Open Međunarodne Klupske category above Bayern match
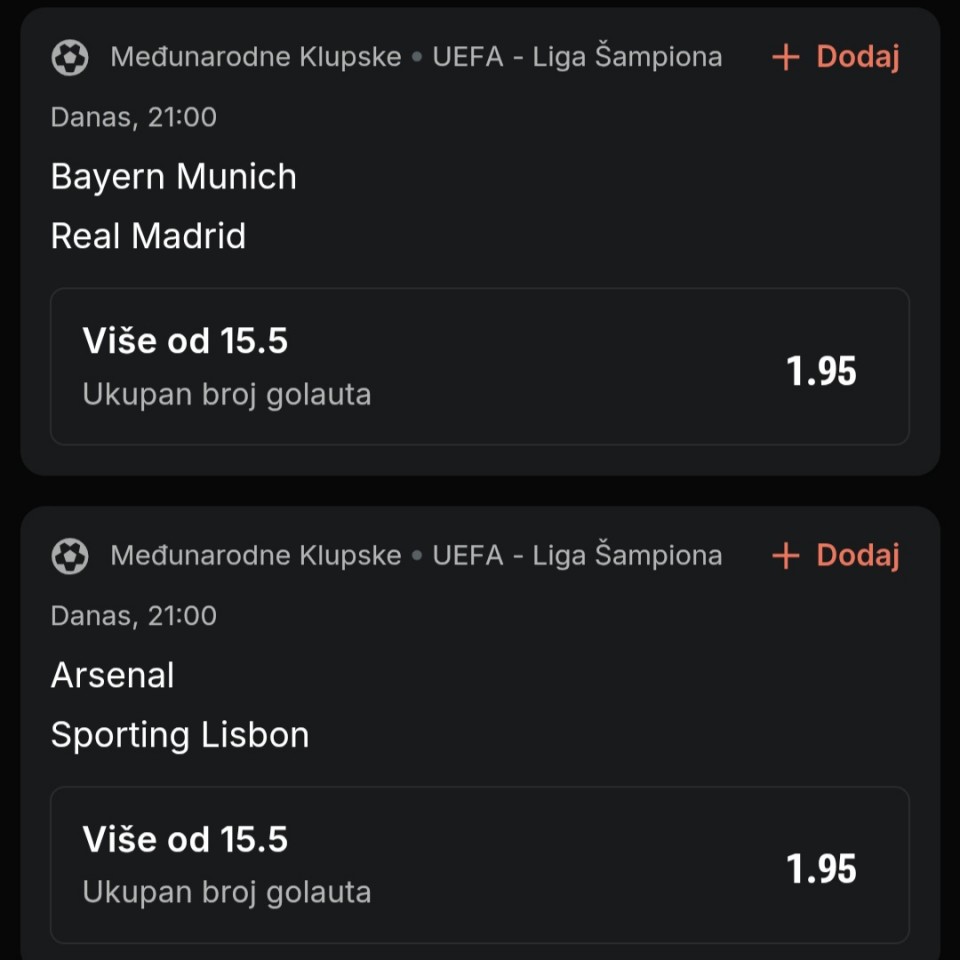Viewport: 960px width, 960px height. tap(255, 57)
